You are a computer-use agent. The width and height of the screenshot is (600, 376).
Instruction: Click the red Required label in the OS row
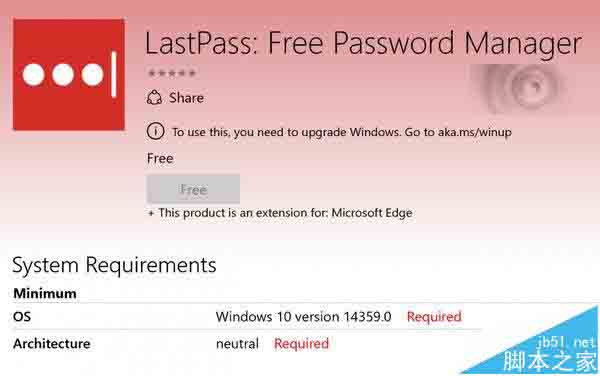(434, 317)
